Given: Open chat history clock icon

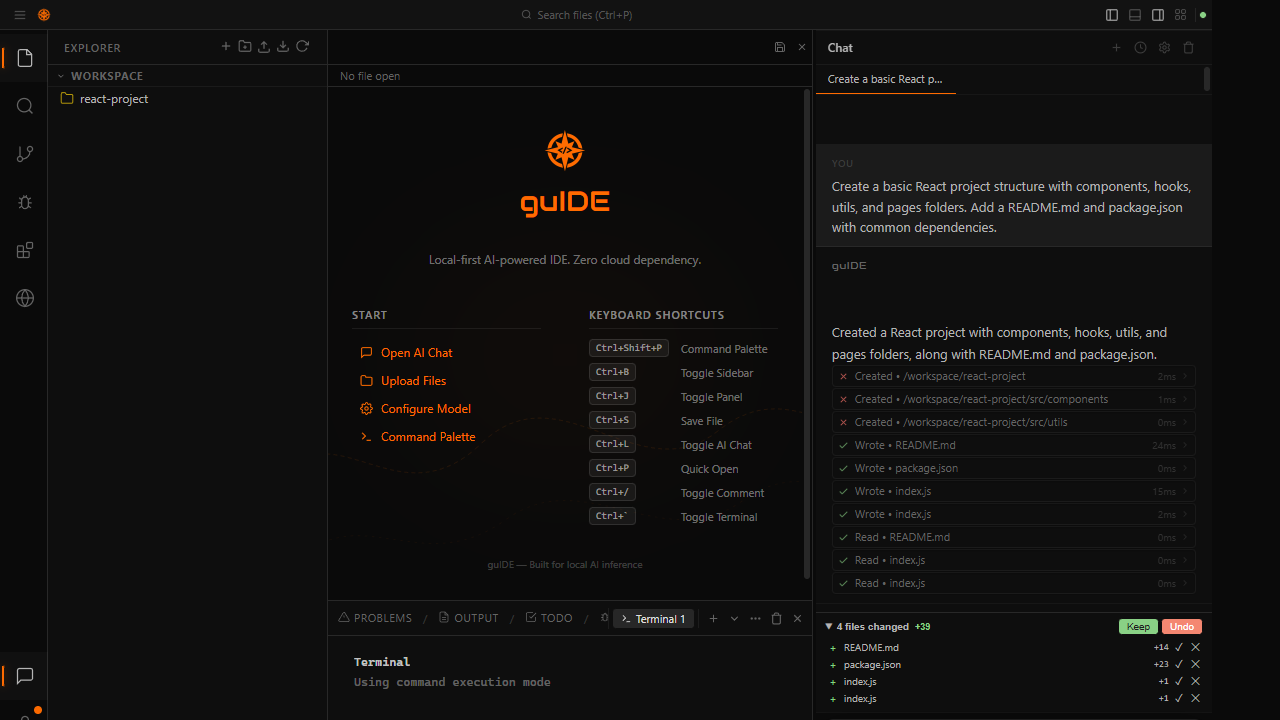Looking at the screenshot, I should click(x=1140, y=47).
